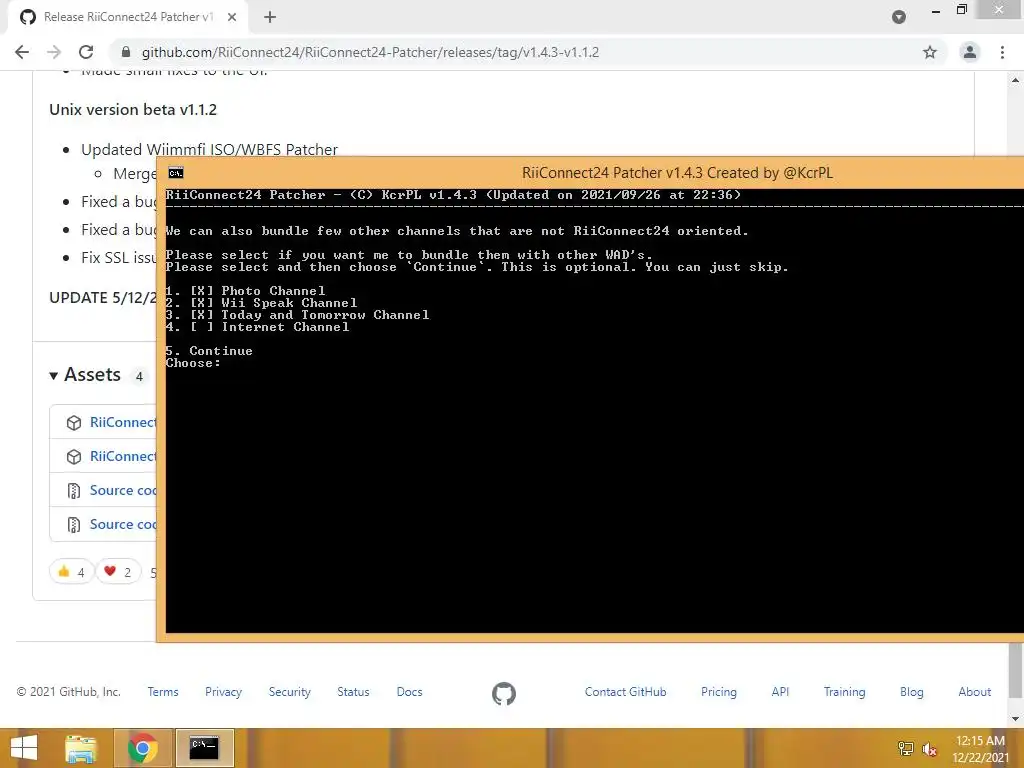Click the first RiiConnect asset package icon
The width and height of the screenshot is (1024, 768).
click(x=74, y=423)
